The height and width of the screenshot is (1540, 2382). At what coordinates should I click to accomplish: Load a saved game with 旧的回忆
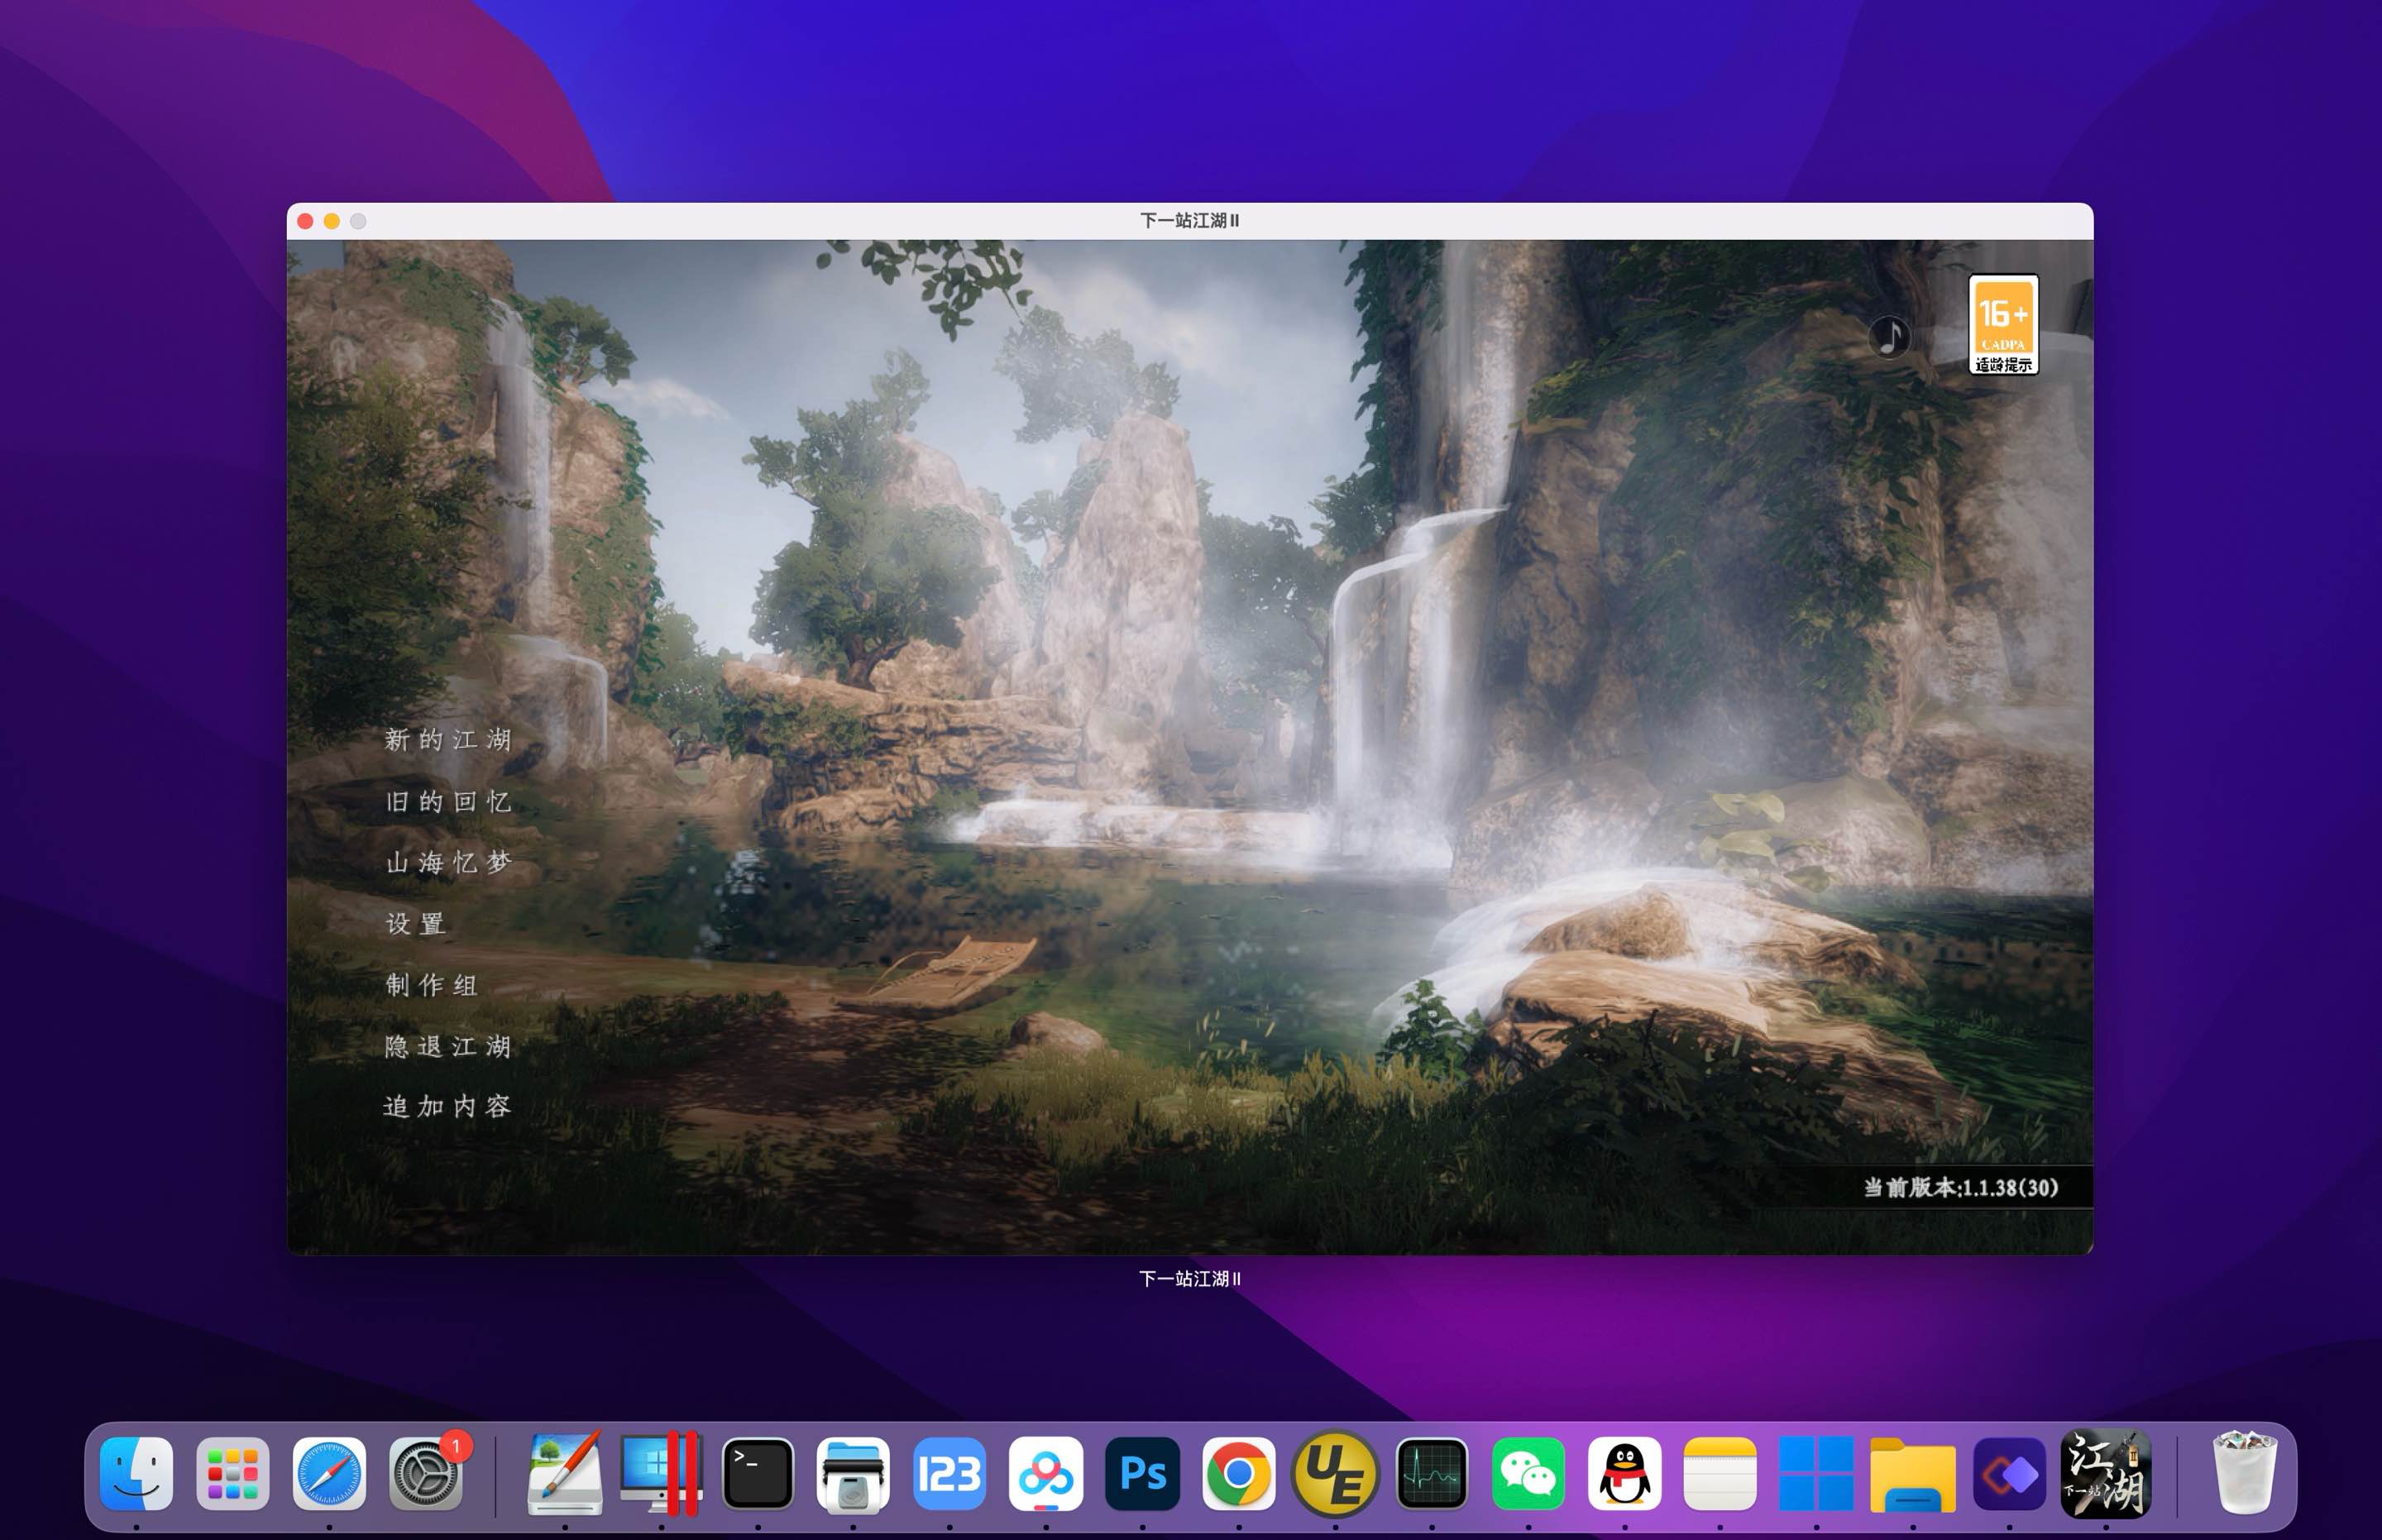pos(449,802)
